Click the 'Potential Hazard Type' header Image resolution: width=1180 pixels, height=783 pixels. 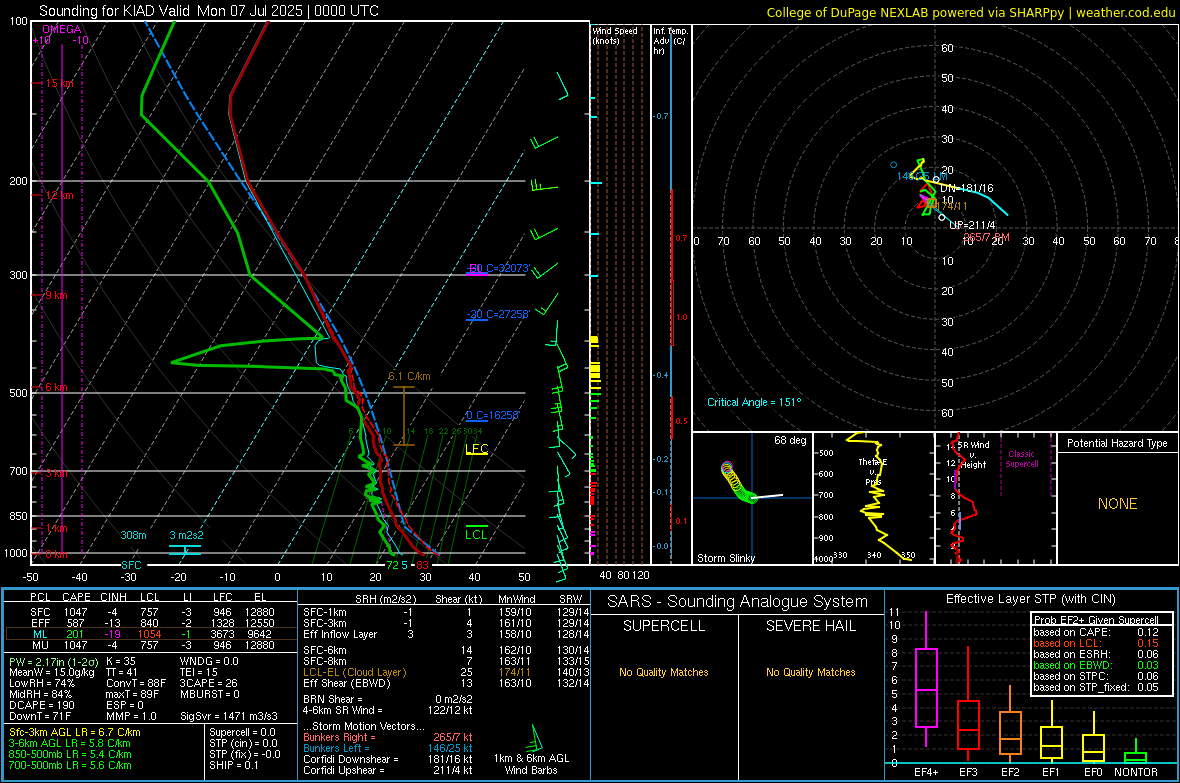pos(1117,443)
